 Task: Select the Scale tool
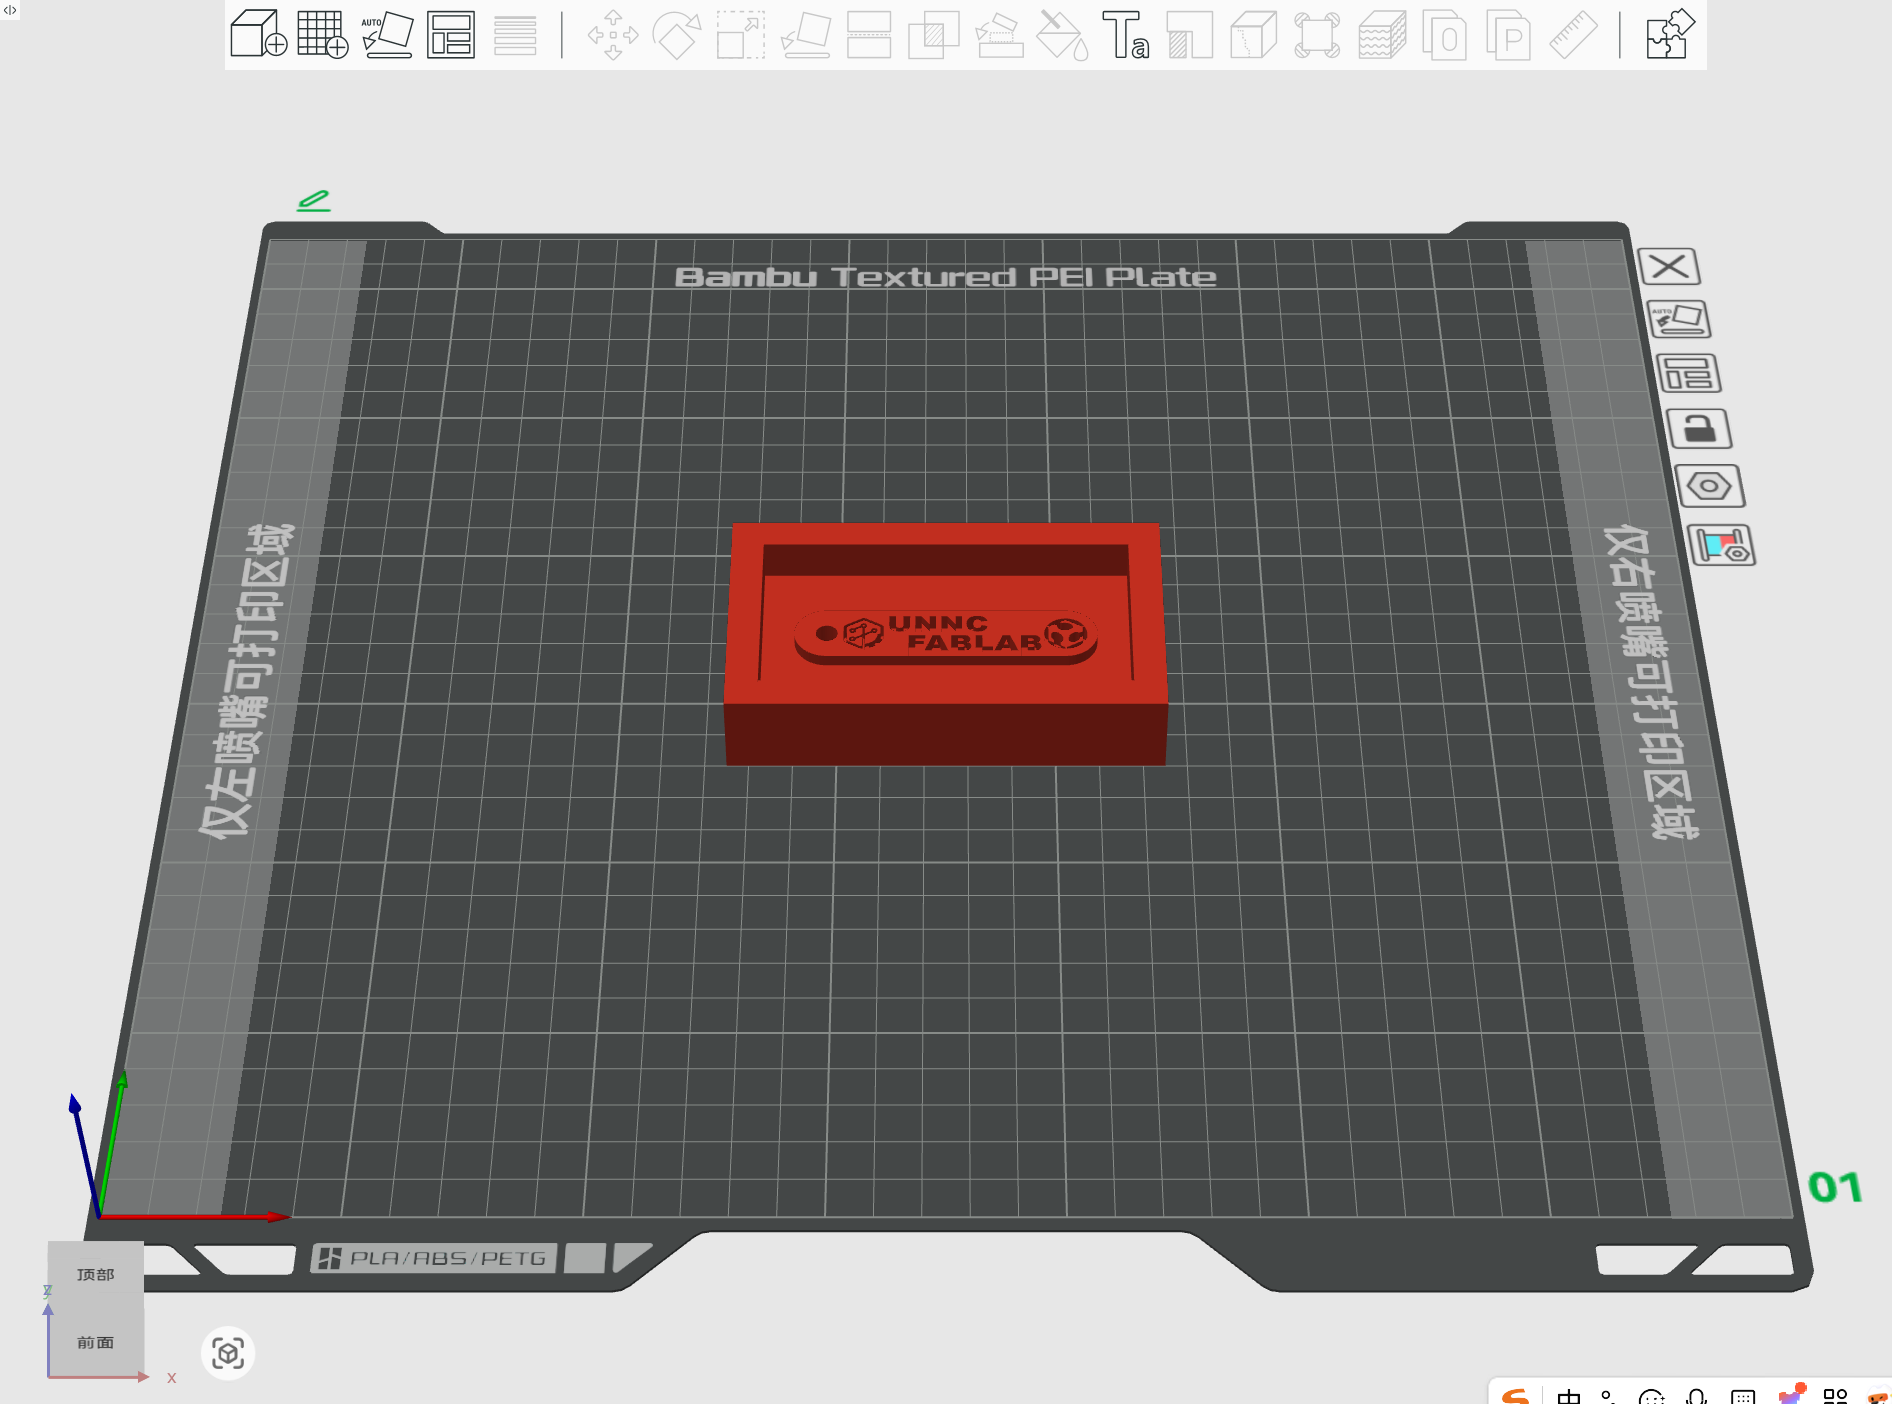(741, 35)
